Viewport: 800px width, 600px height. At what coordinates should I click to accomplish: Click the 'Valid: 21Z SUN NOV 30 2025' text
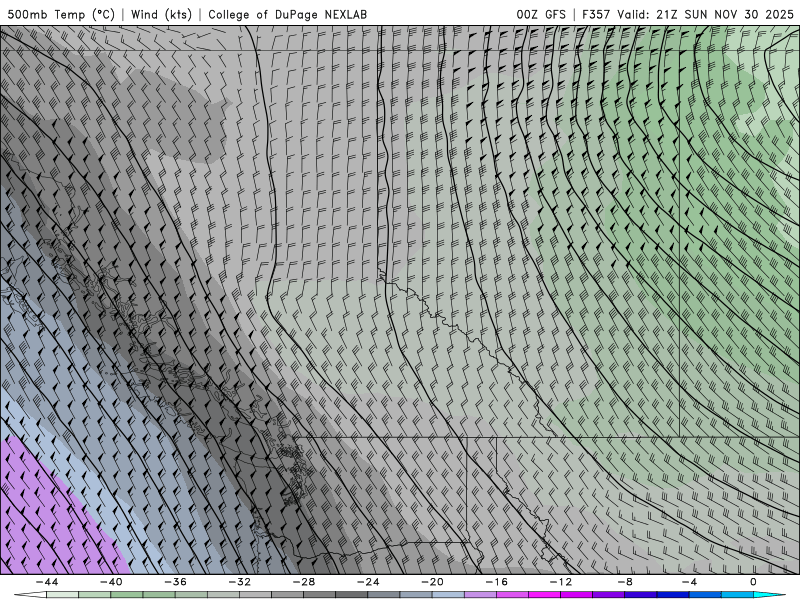tap(705, 14)
